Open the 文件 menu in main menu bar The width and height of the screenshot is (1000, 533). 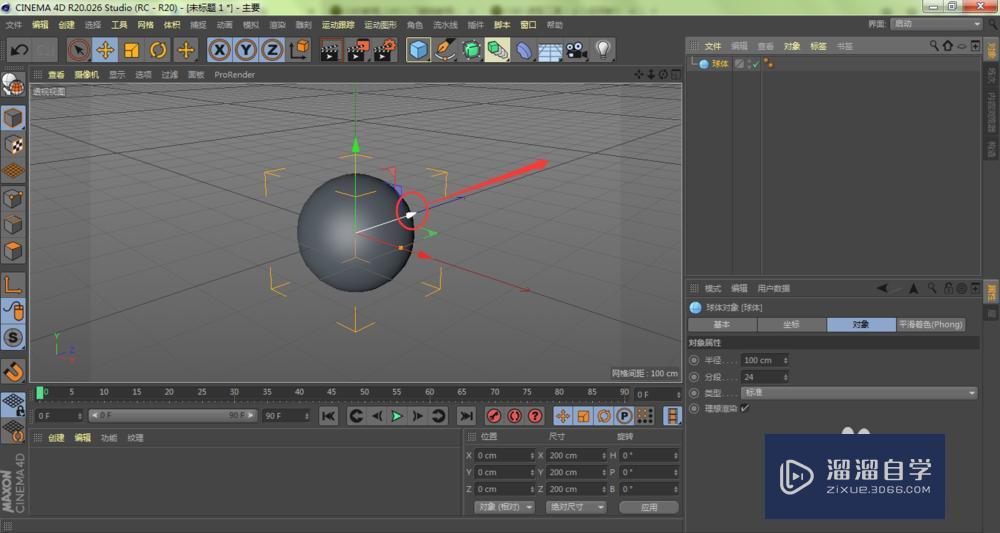(13, 25)
